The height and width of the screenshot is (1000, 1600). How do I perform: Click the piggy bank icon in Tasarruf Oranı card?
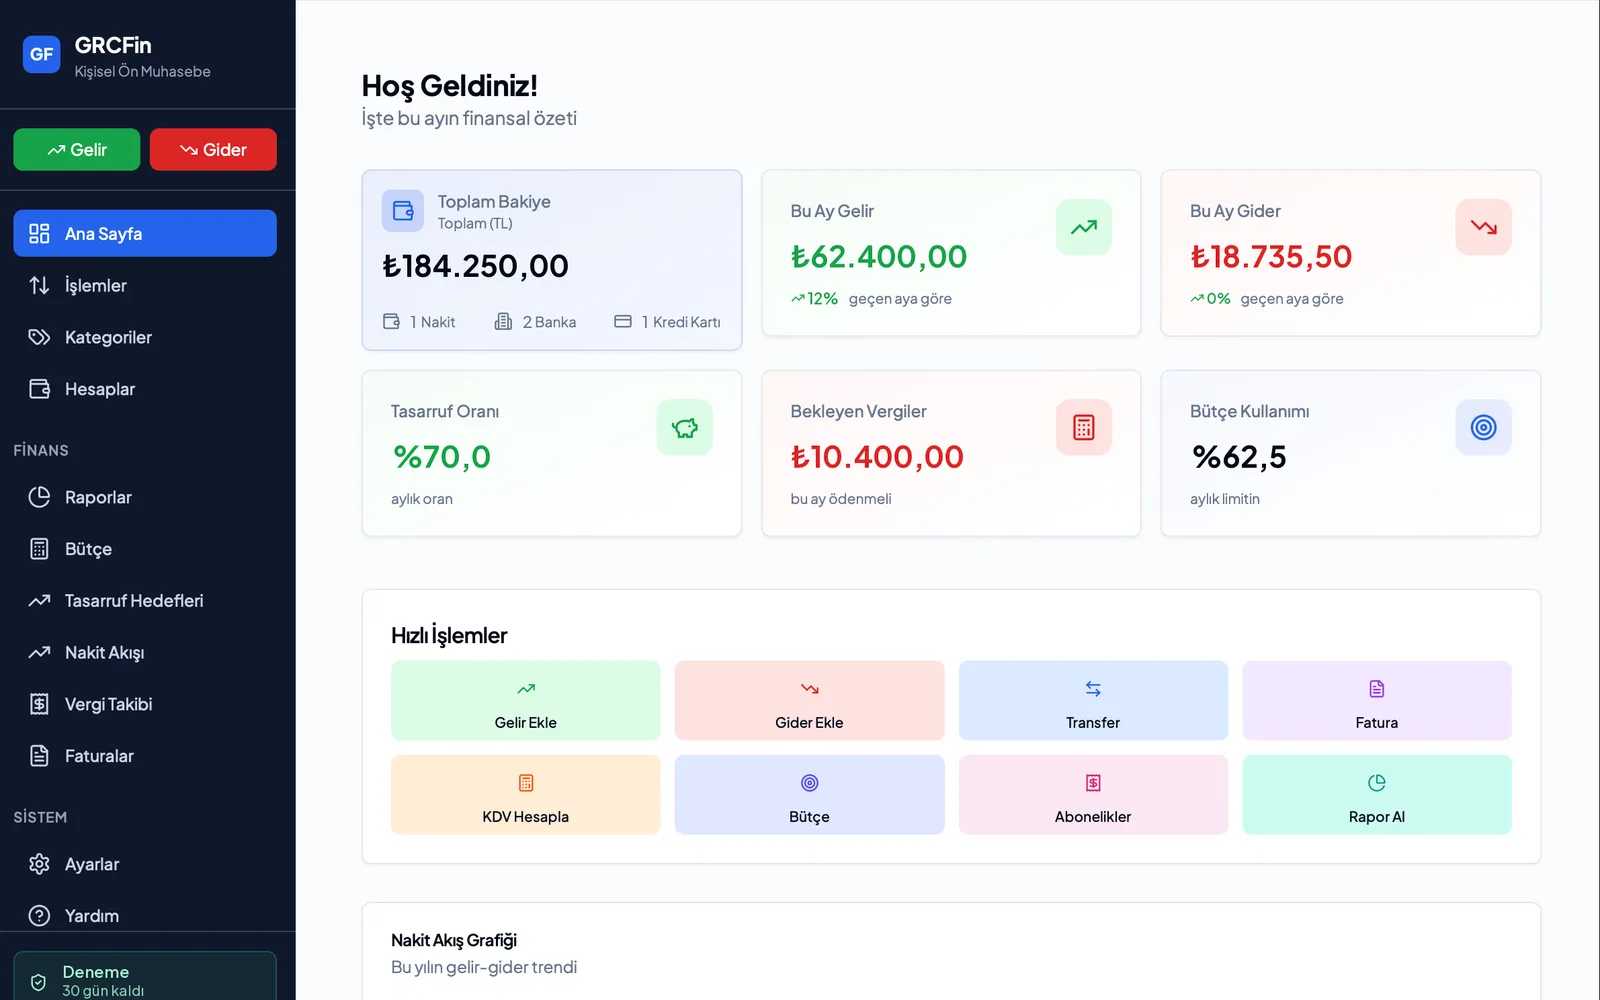685,428
